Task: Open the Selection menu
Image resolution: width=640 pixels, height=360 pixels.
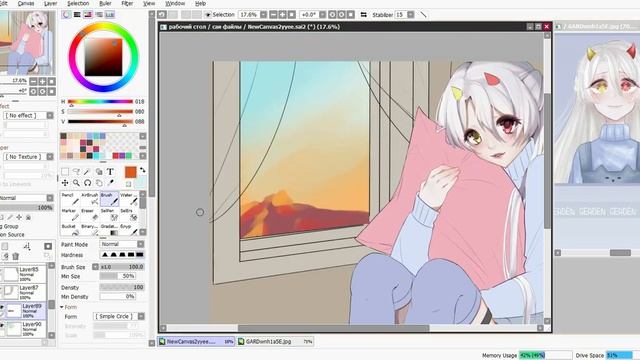Action: [x=78, y=3]
